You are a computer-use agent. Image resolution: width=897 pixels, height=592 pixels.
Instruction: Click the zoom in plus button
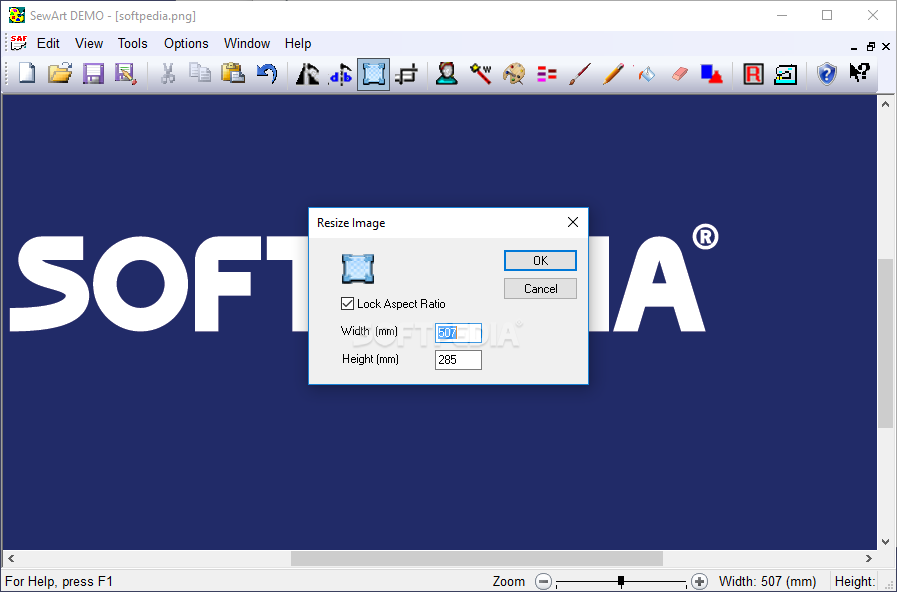pyautogui.click(x=699, y=582)
